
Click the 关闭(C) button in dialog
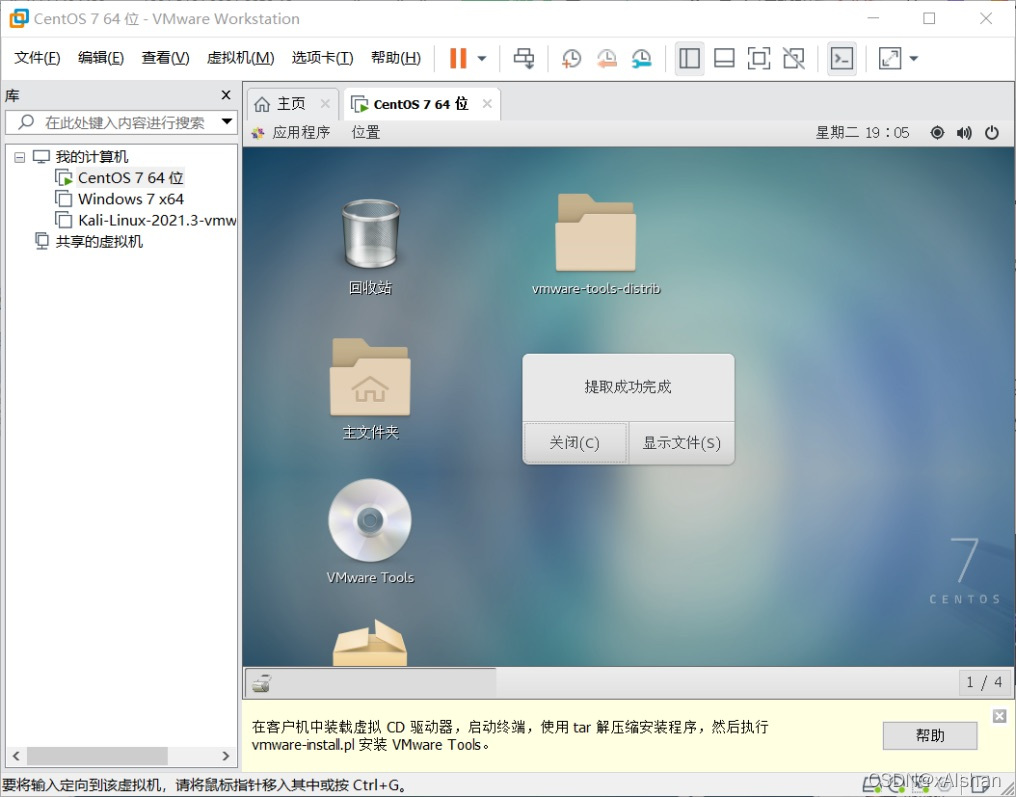coord(575,443)
